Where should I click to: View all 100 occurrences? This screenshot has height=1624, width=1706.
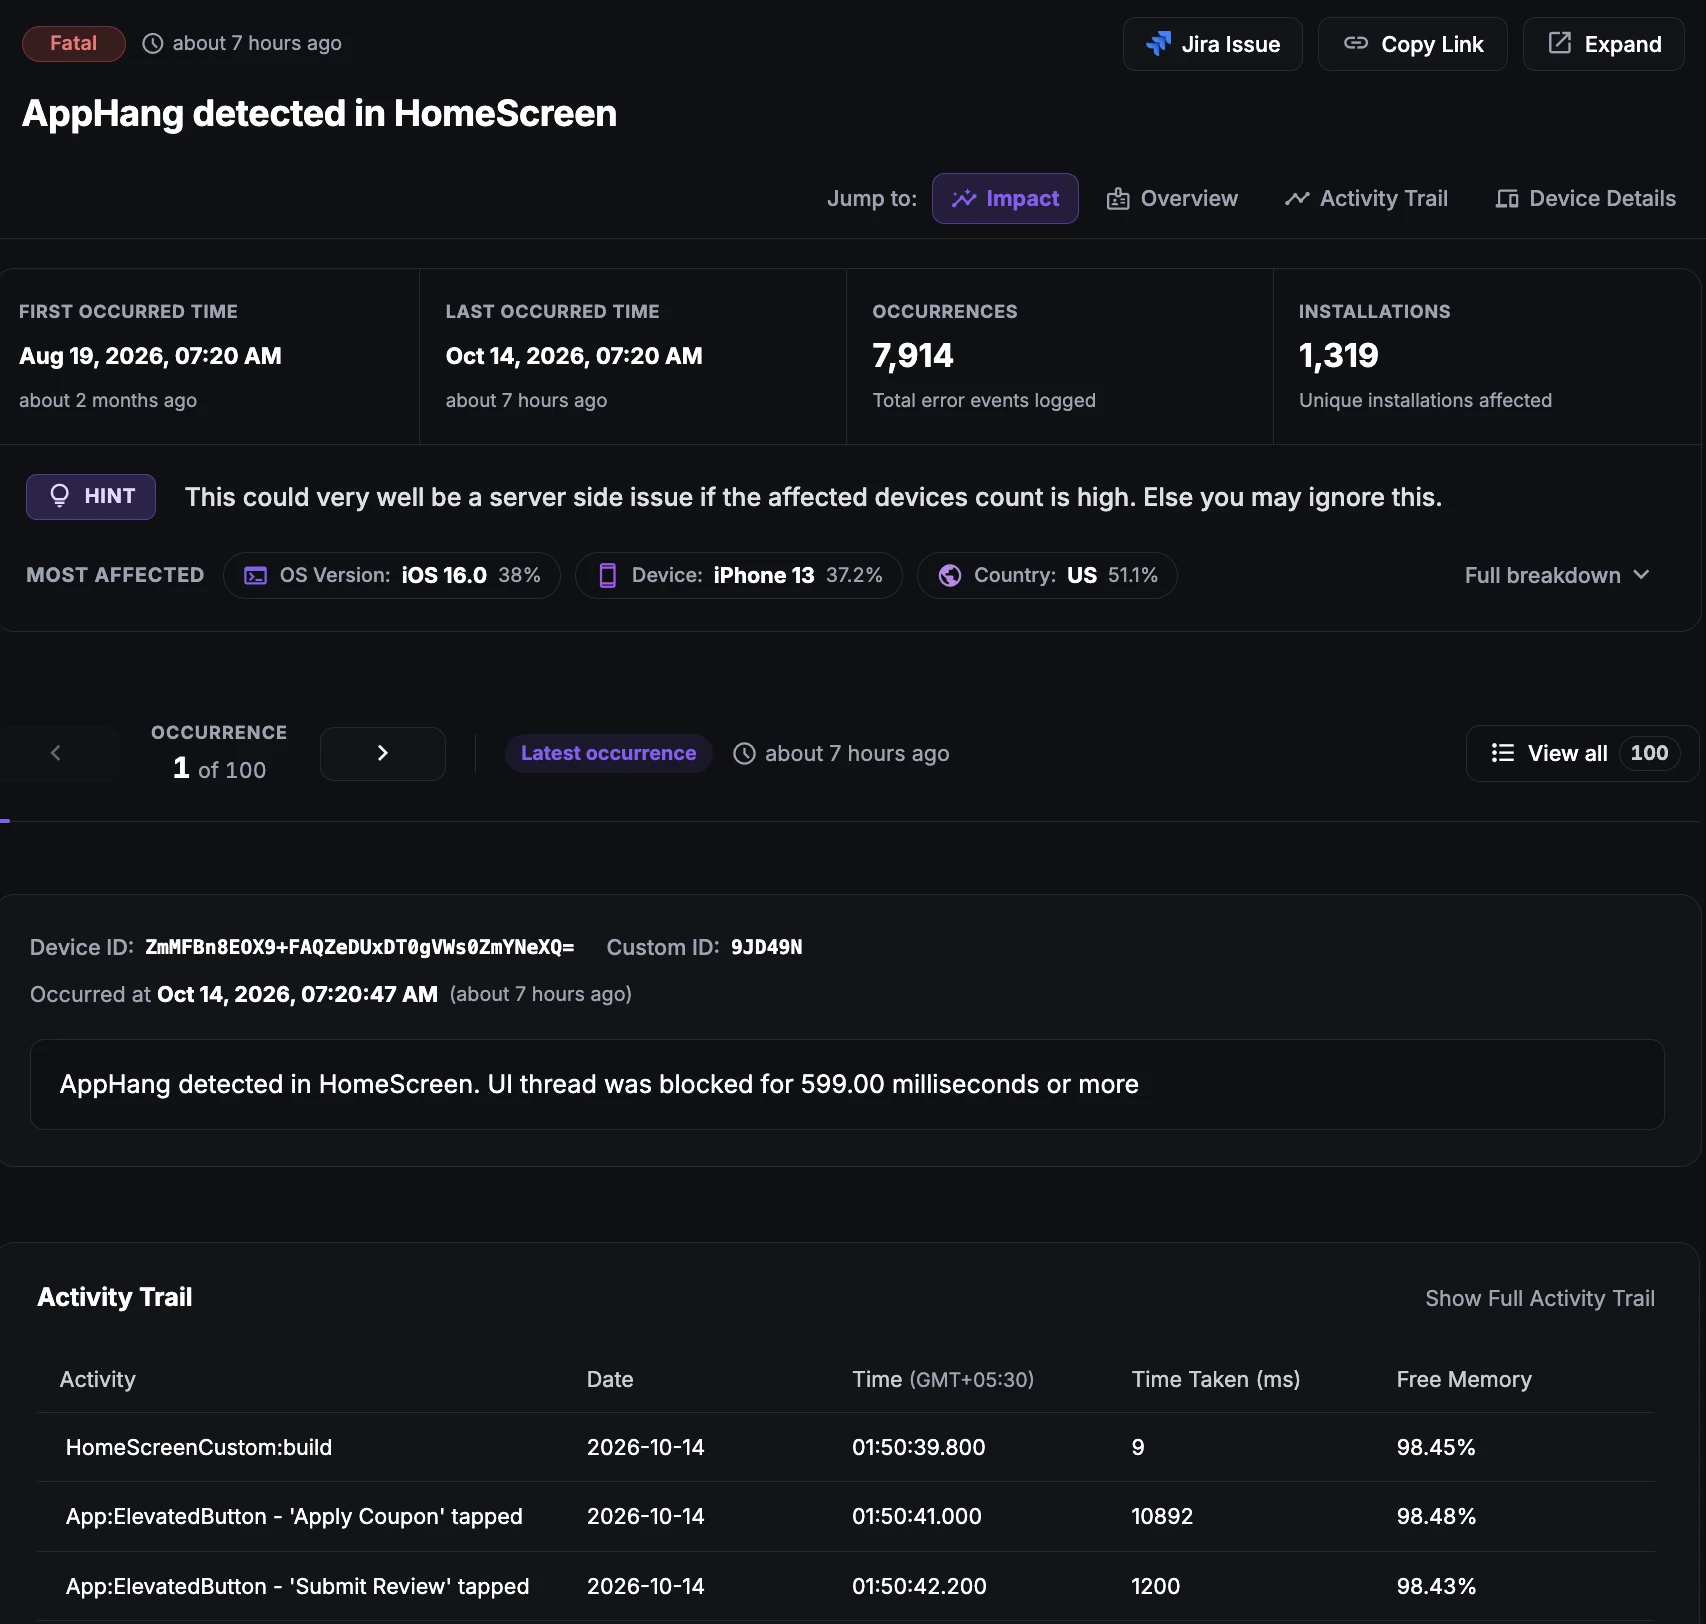click(1583, 753)
